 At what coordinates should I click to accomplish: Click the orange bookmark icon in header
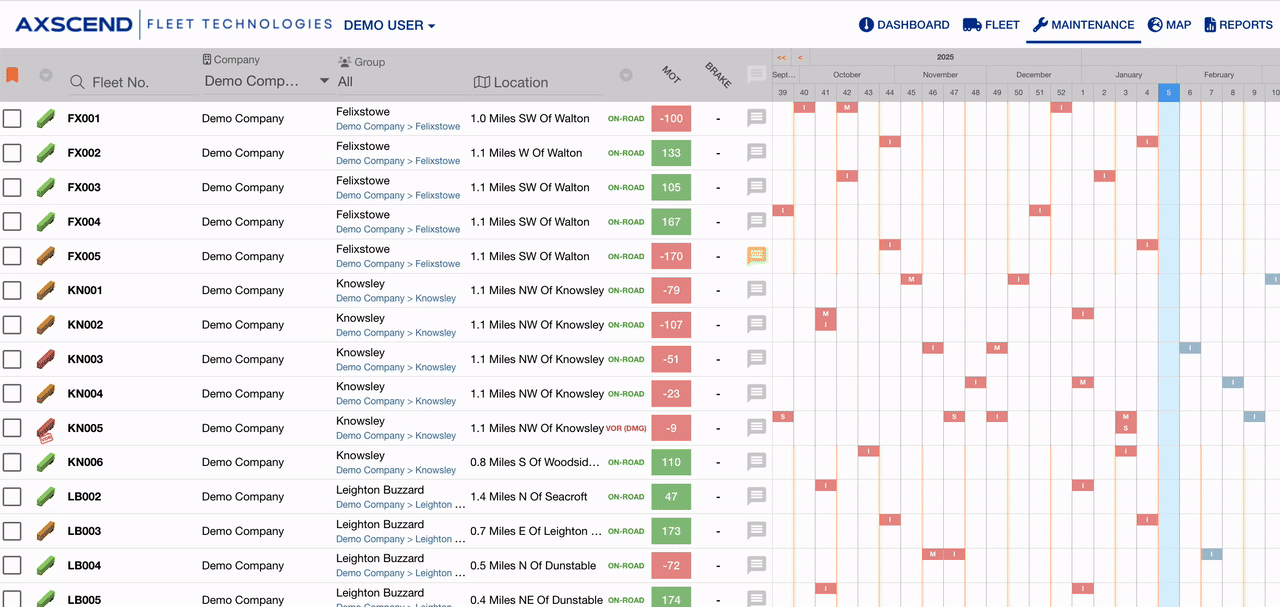tap(12, 75)
